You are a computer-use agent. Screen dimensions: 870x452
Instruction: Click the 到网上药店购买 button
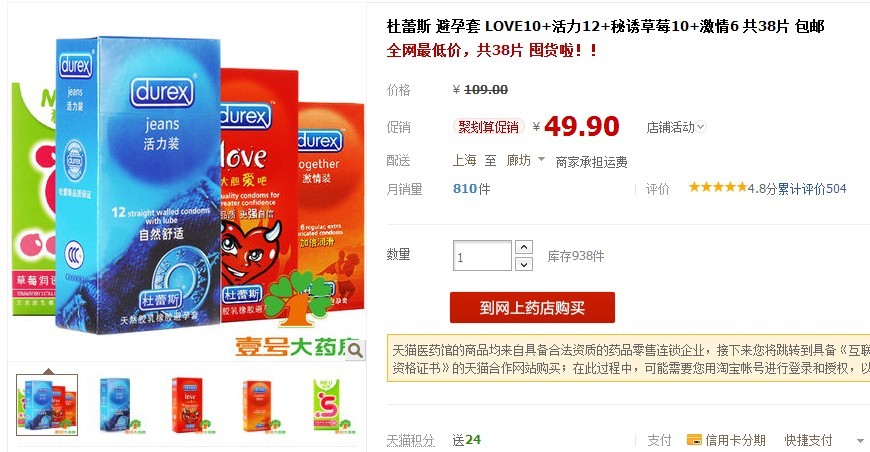(532, 307)
